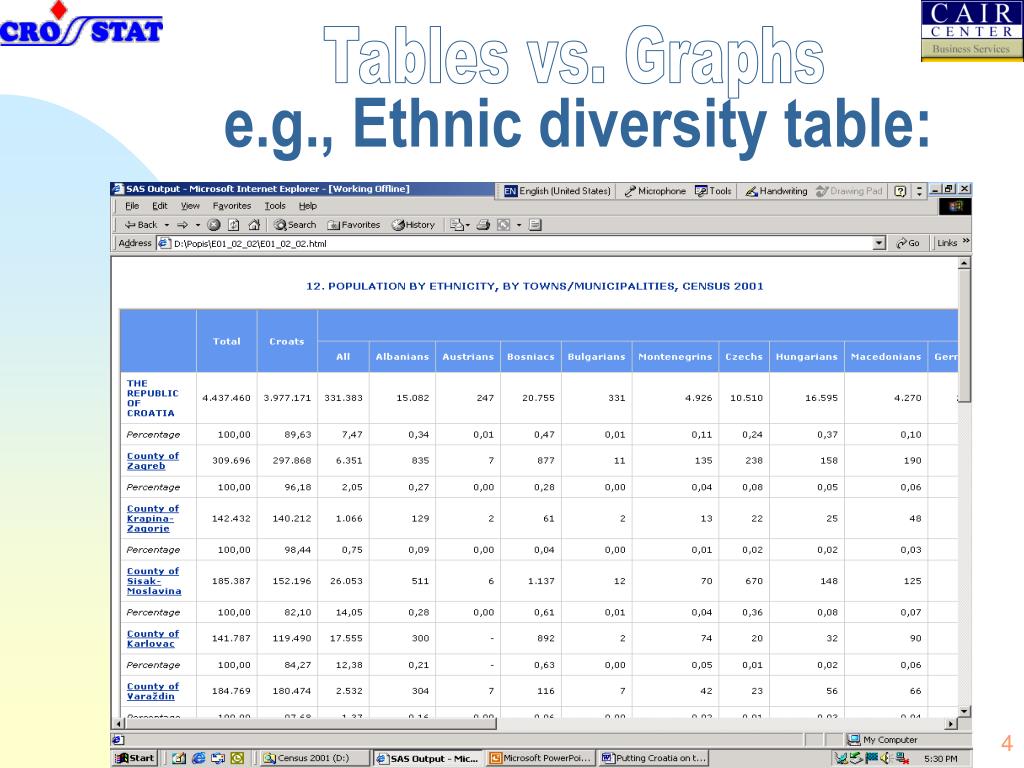The image size is (1024, 768).
Task: Open the County of Karlovac link
Action: 153,639
